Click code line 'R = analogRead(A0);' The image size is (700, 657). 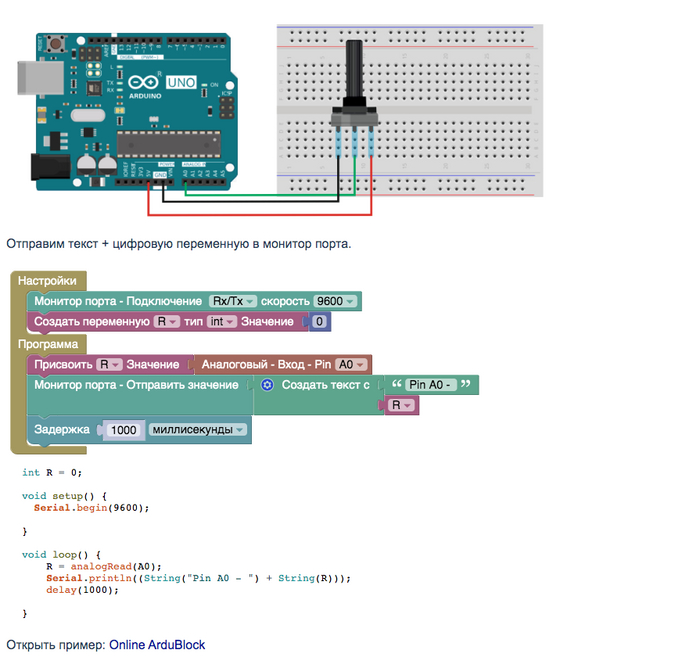104,566
